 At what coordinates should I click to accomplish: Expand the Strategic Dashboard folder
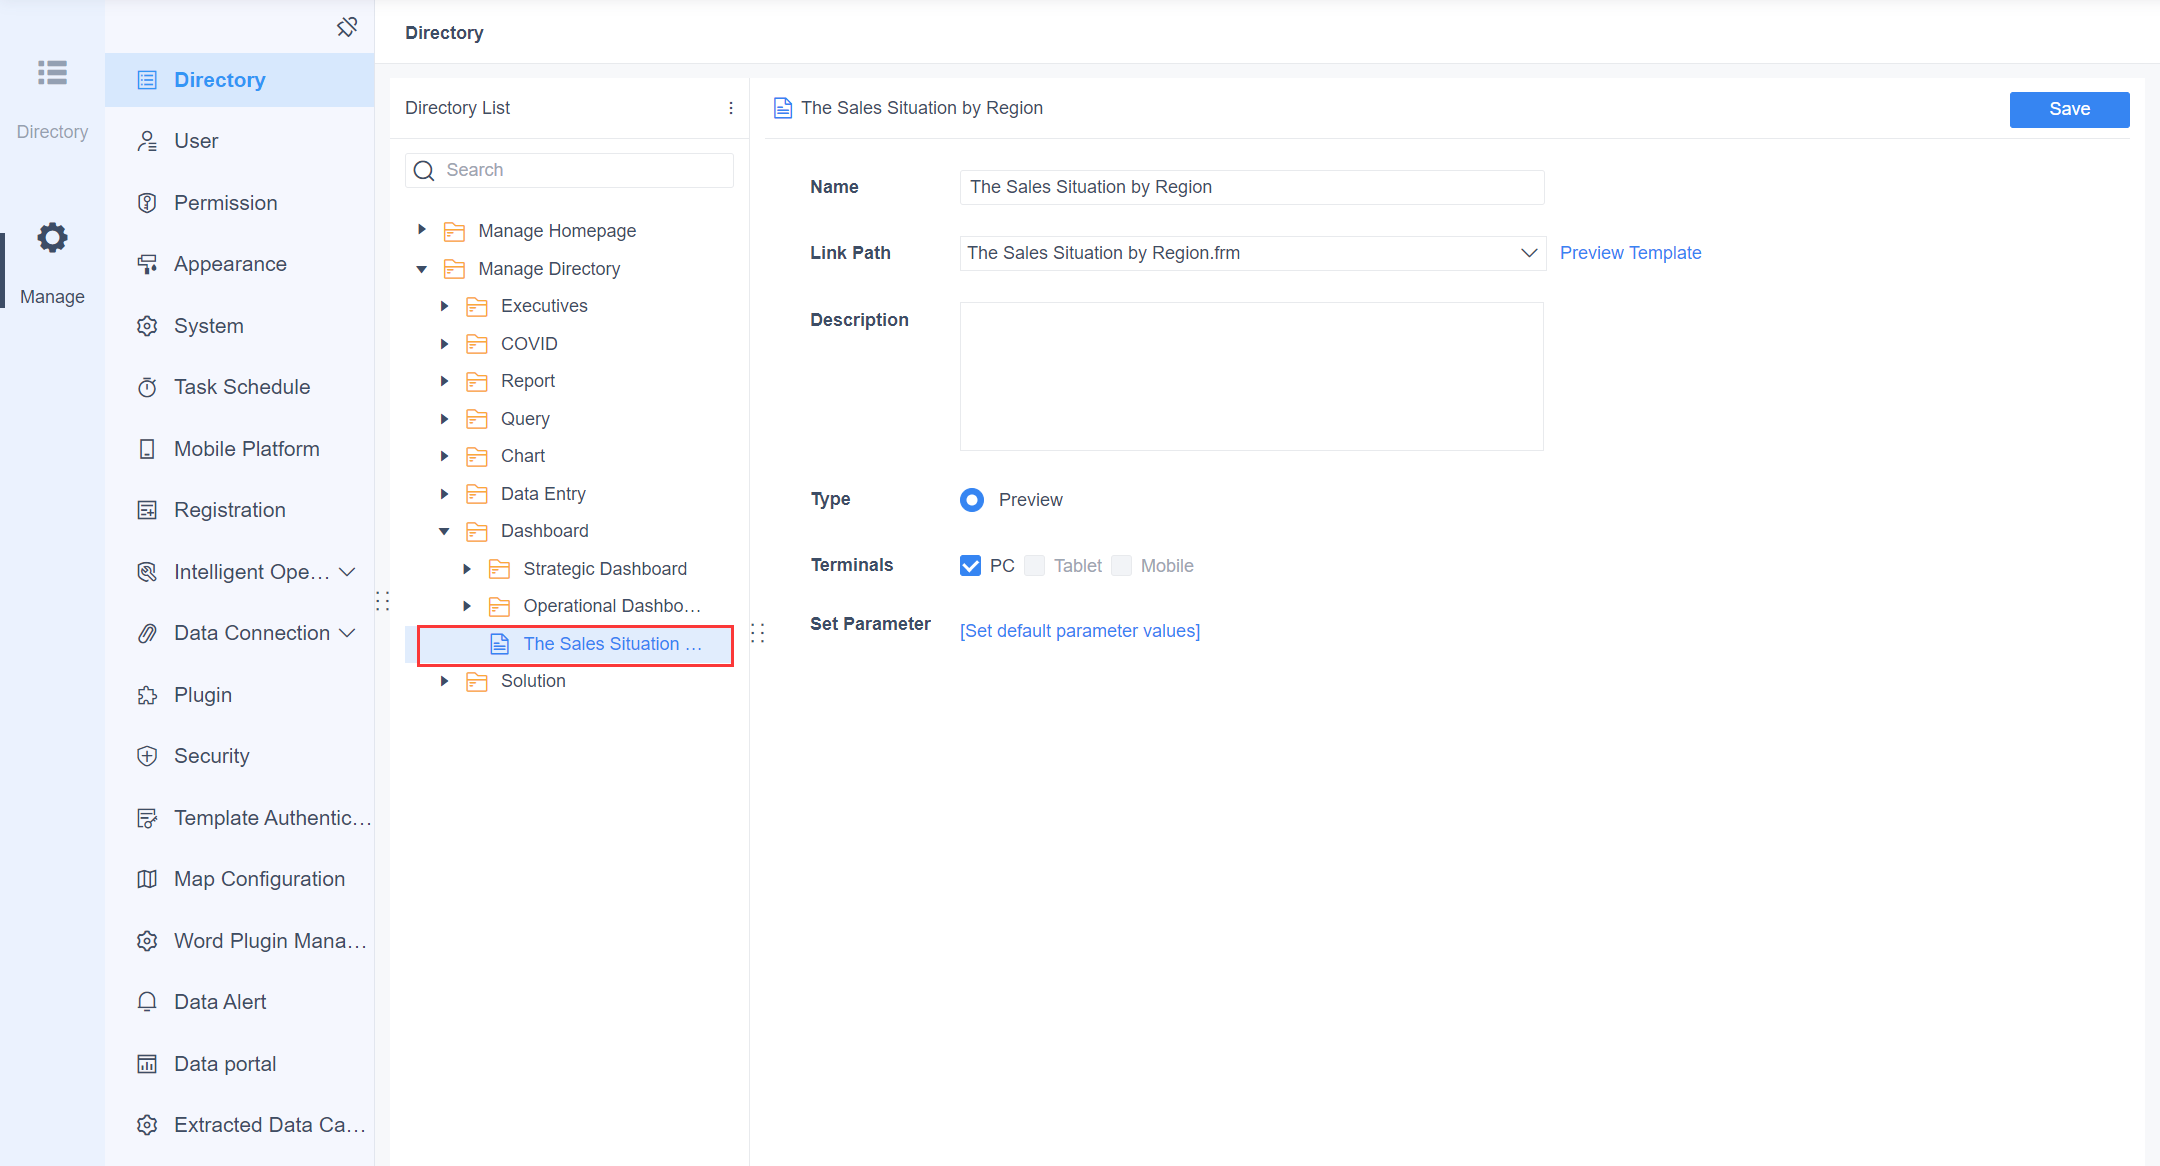[x=467, y=568]
